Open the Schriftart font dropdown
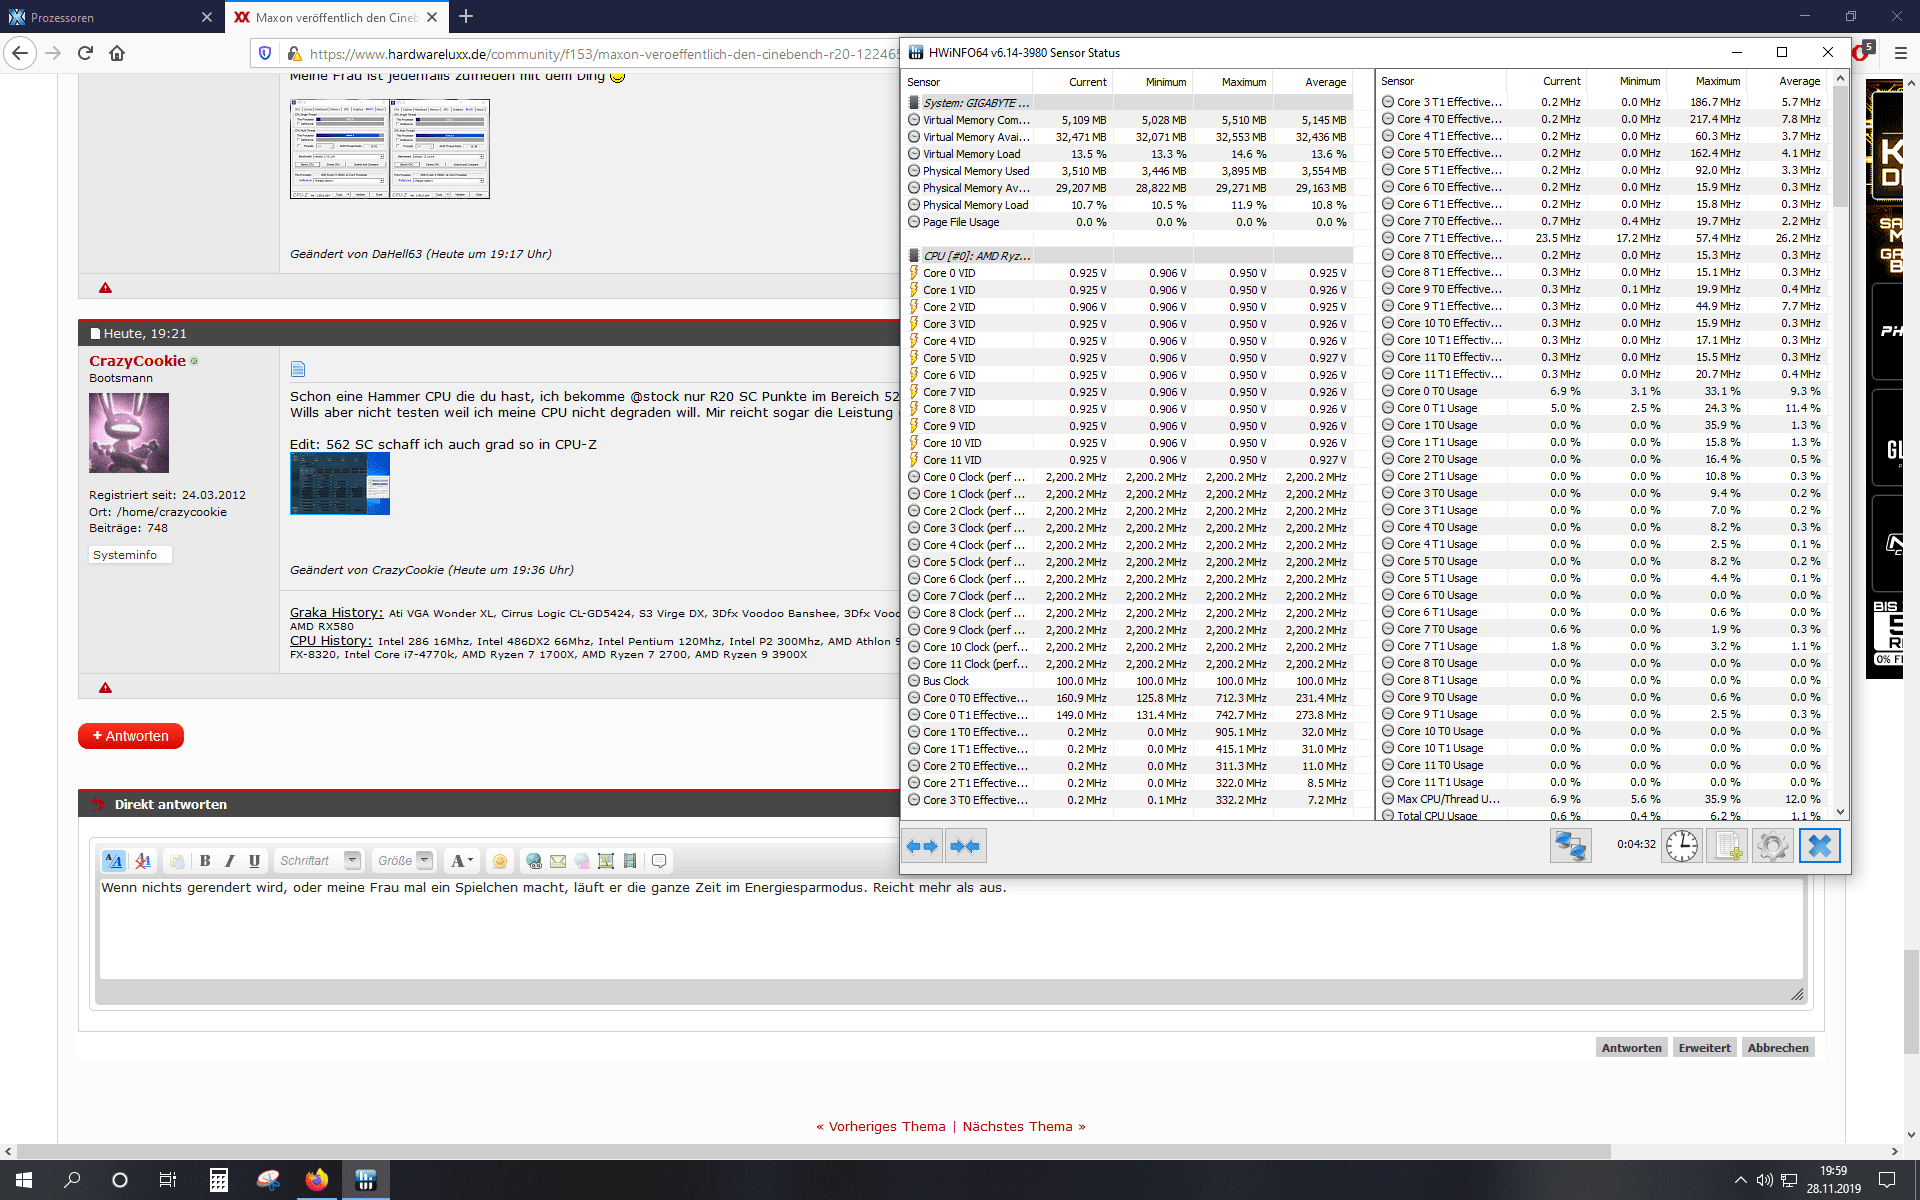The width and height of the screenshot is (1920, 1200). [x=351, y=860]
